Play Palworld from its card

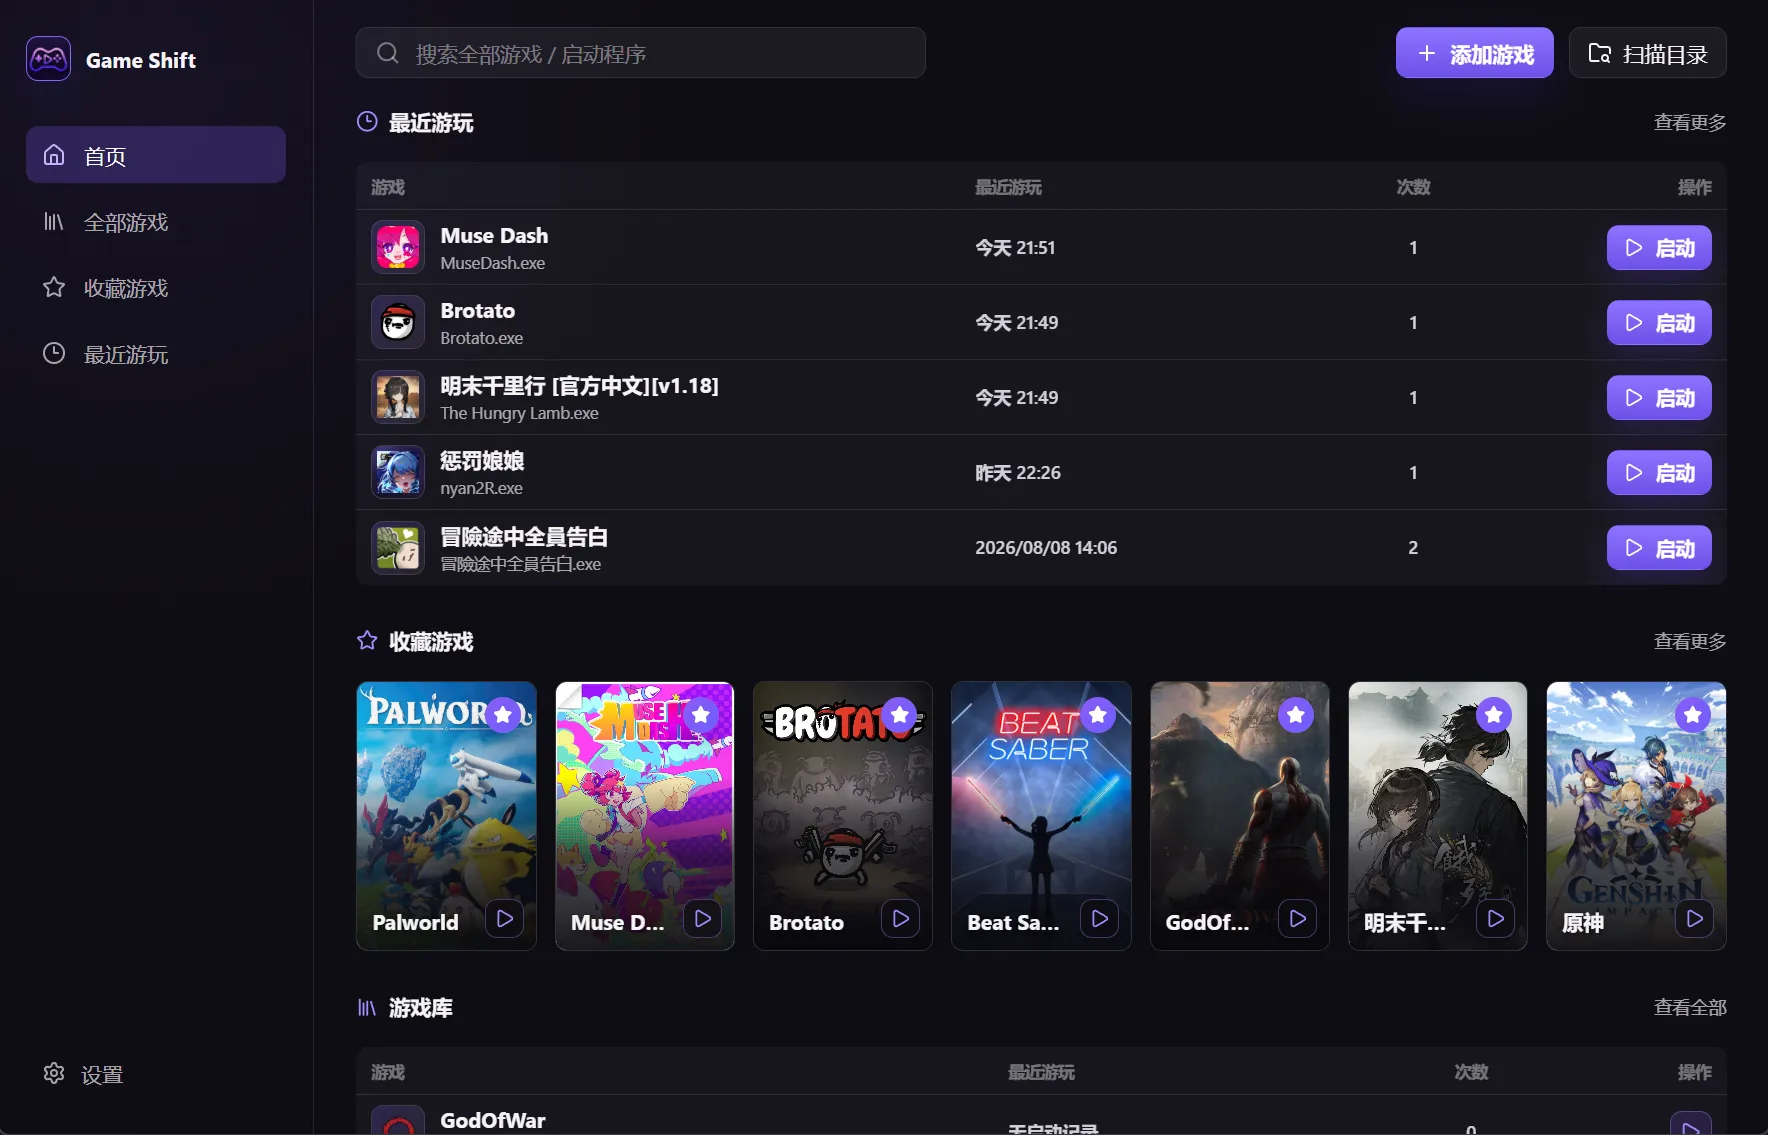point(505,918)
